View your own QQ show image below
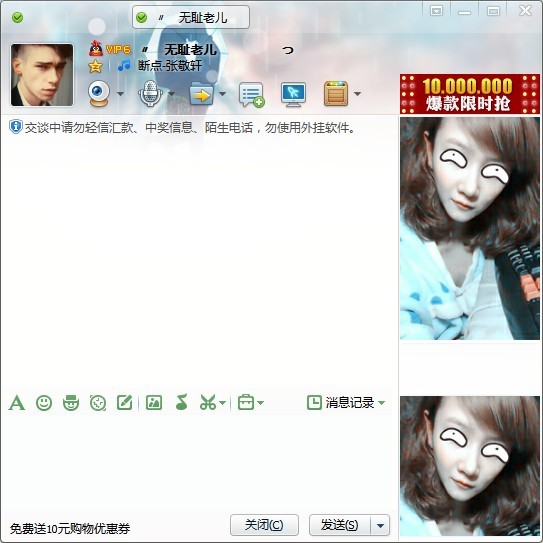This screenshot has width=543, height=543. 470,466
